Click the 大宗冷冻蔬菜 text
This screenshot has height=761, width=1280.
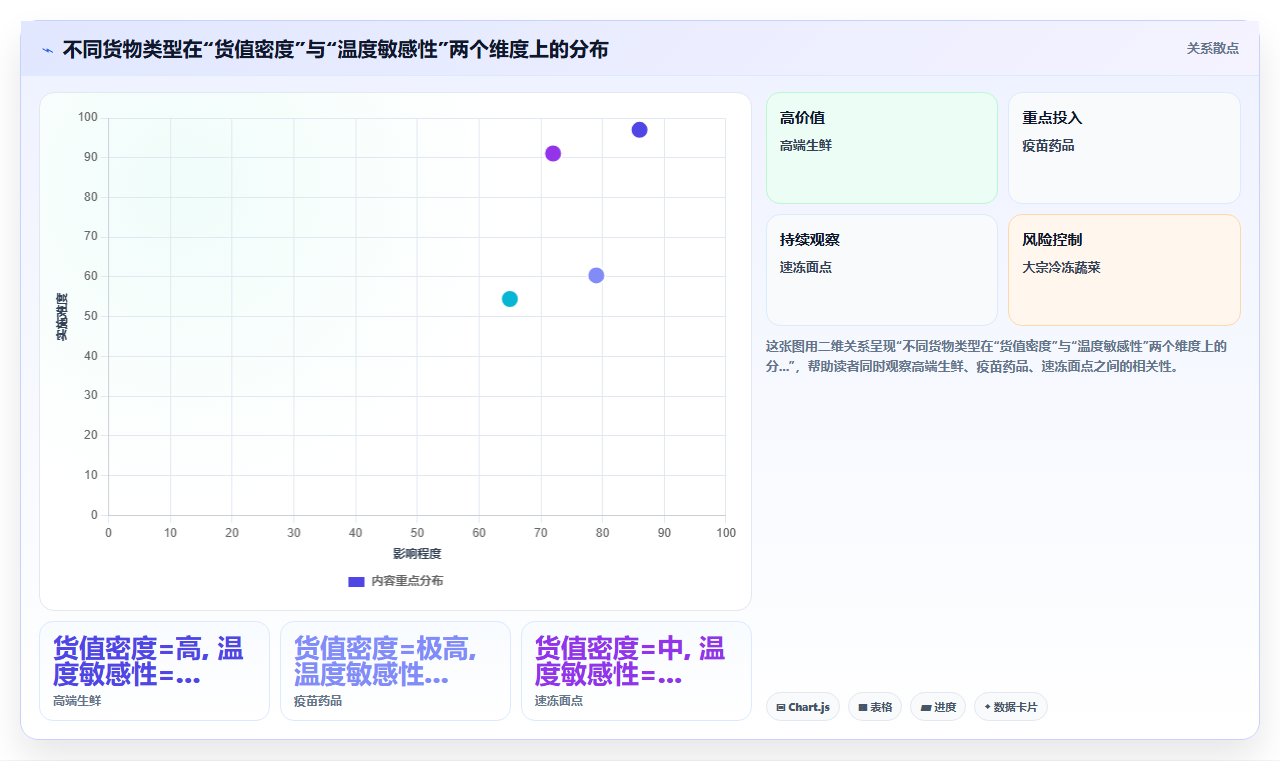pos(1061,268)
